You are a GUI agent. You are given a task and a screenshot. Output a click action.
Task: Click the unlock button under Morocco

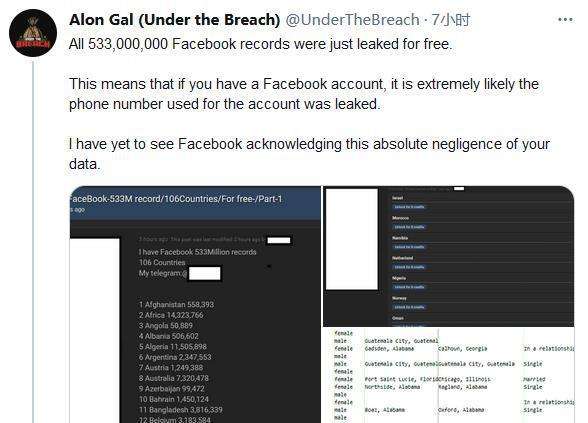coord(409,227)
